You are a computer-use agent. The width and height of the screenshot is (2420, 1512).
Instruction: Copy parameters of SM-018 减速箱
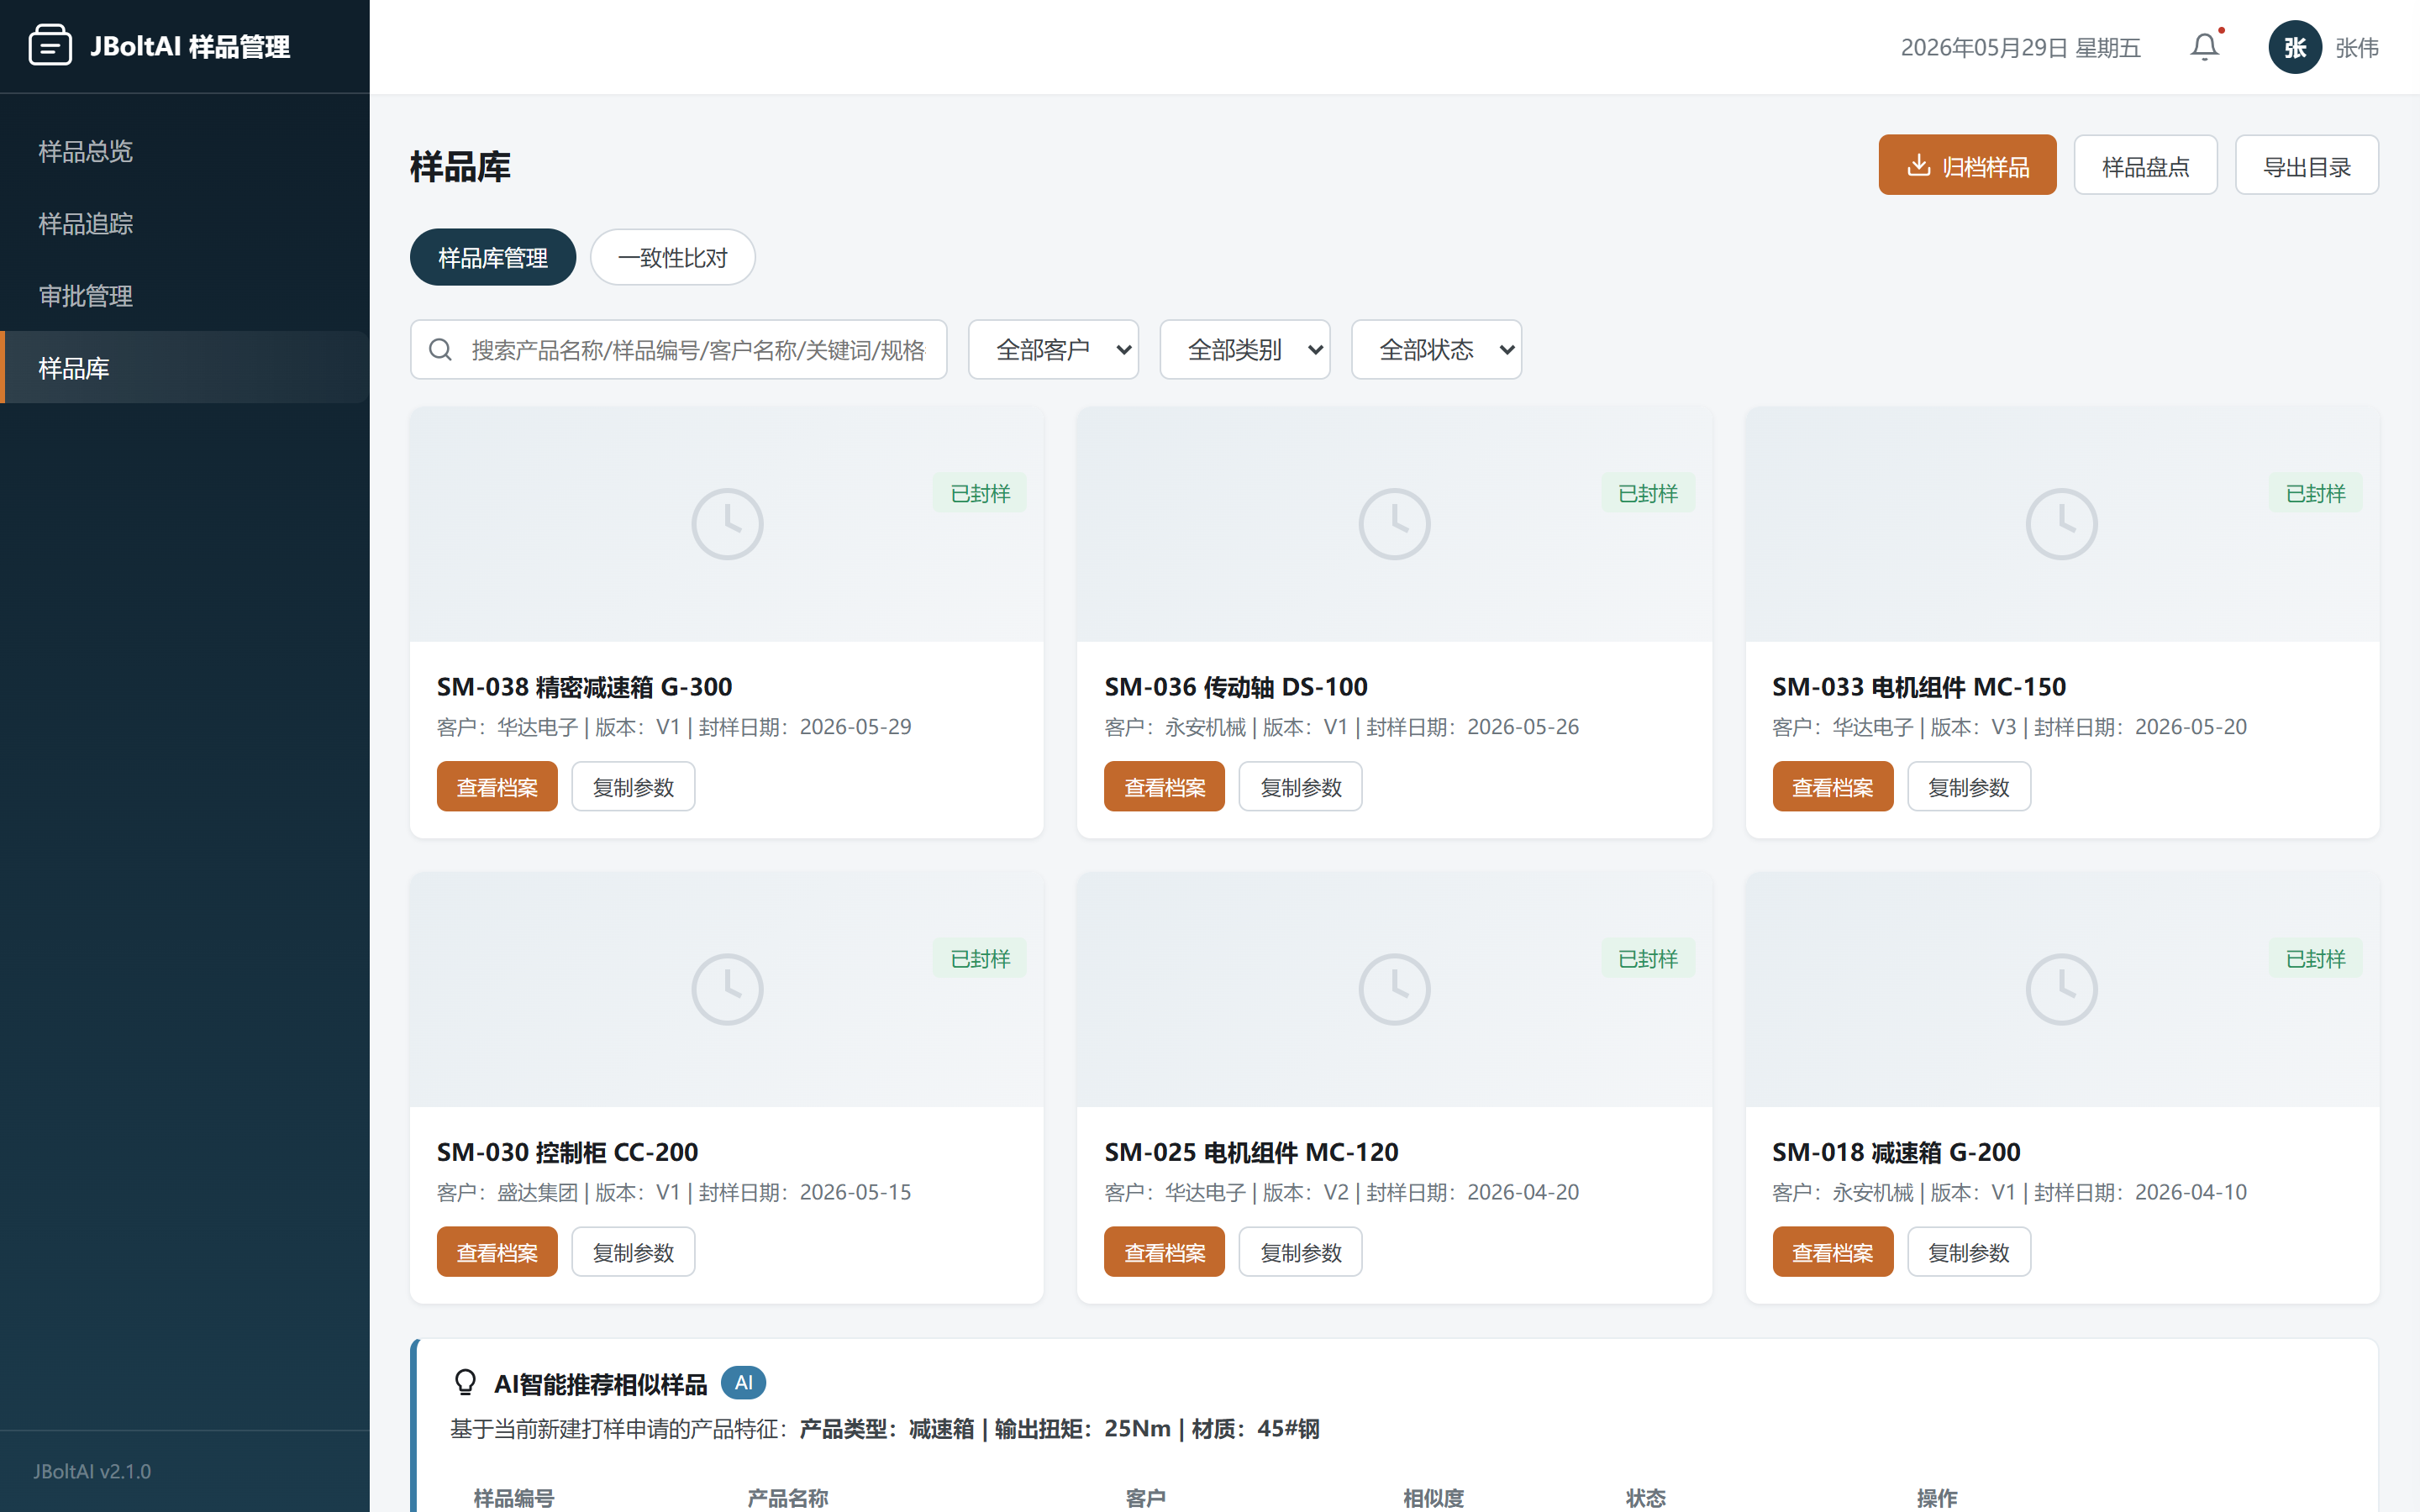pos(1968,1252)
